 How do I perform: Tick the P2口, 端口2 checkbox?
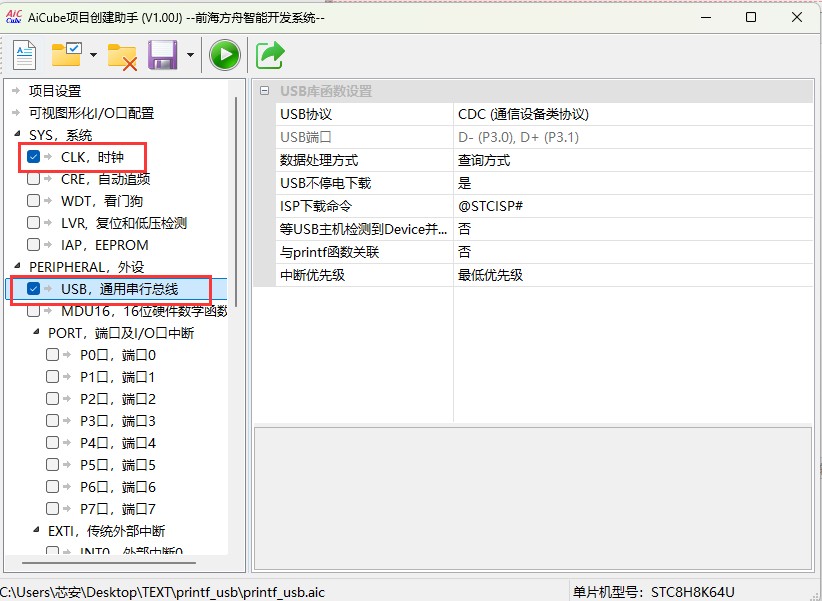pyautogui.click(x=52, y=399)
